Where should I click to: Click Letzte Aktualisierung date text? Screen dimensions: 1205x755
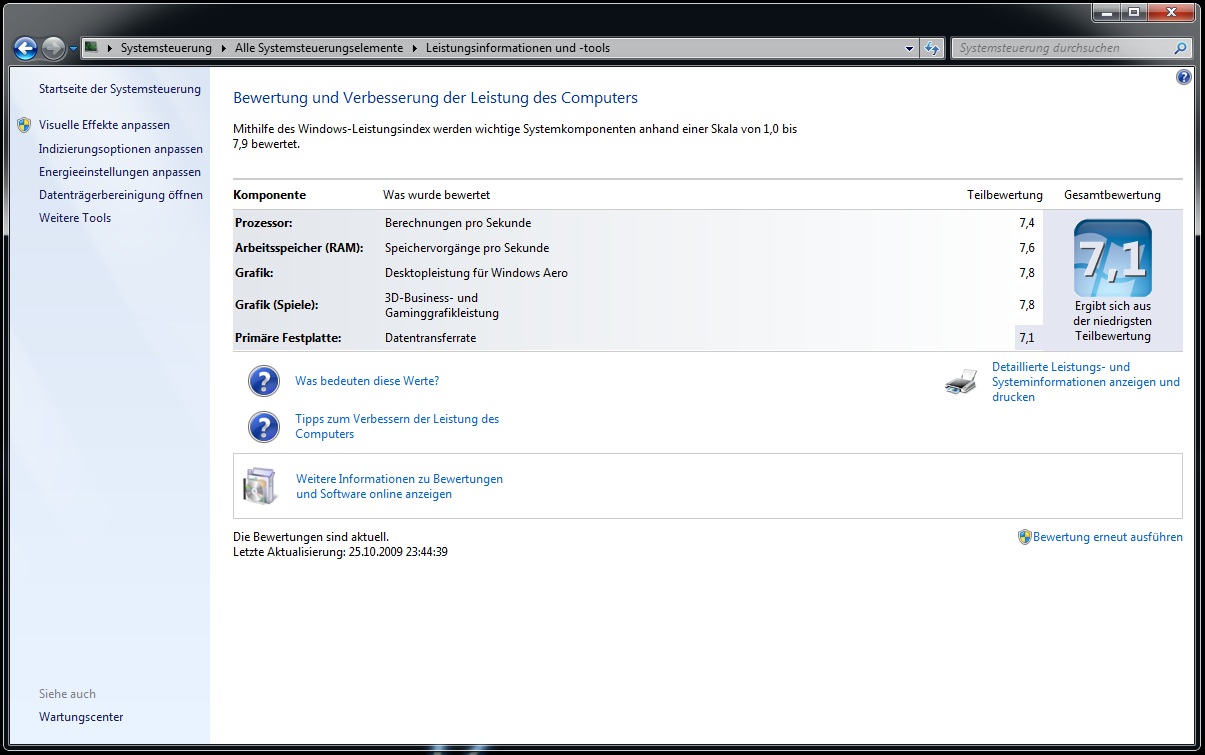coord(340,551)
